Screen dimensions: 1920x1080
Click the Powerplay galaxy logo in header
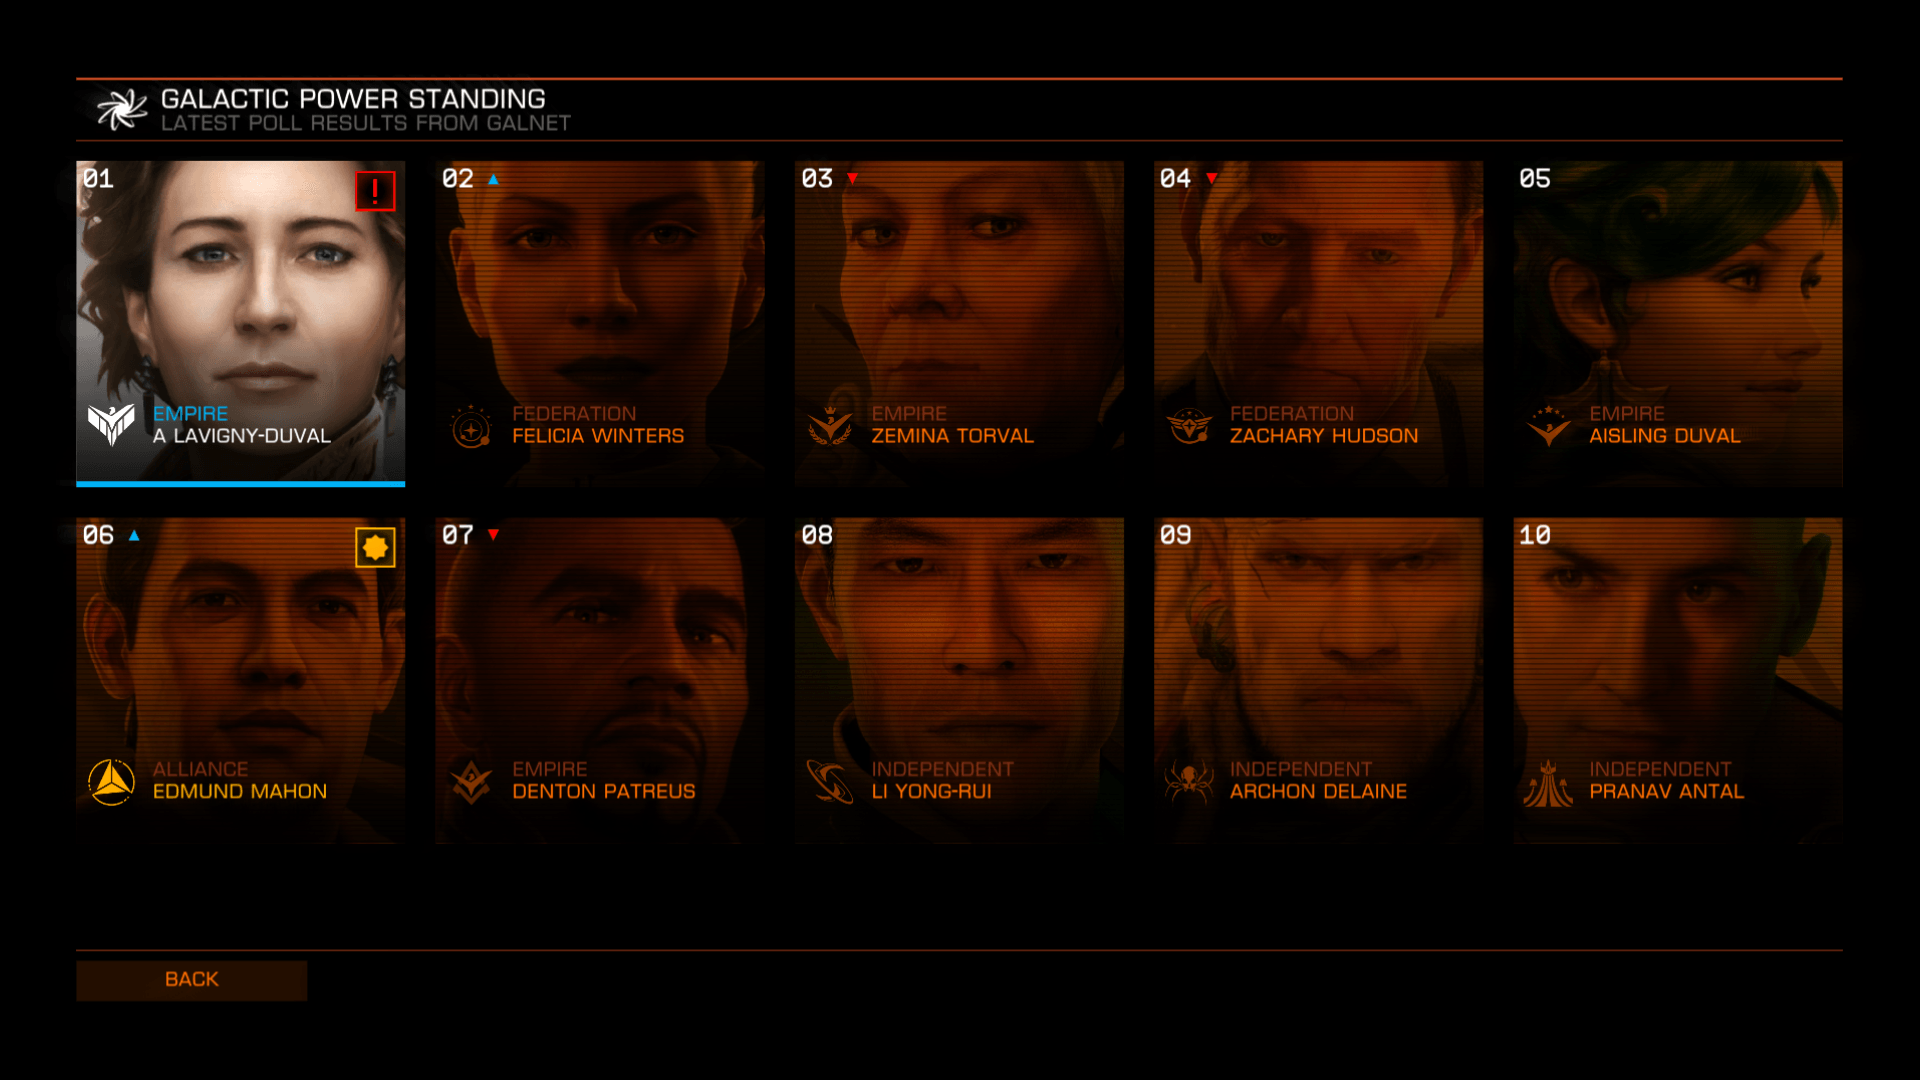[122, 109]
